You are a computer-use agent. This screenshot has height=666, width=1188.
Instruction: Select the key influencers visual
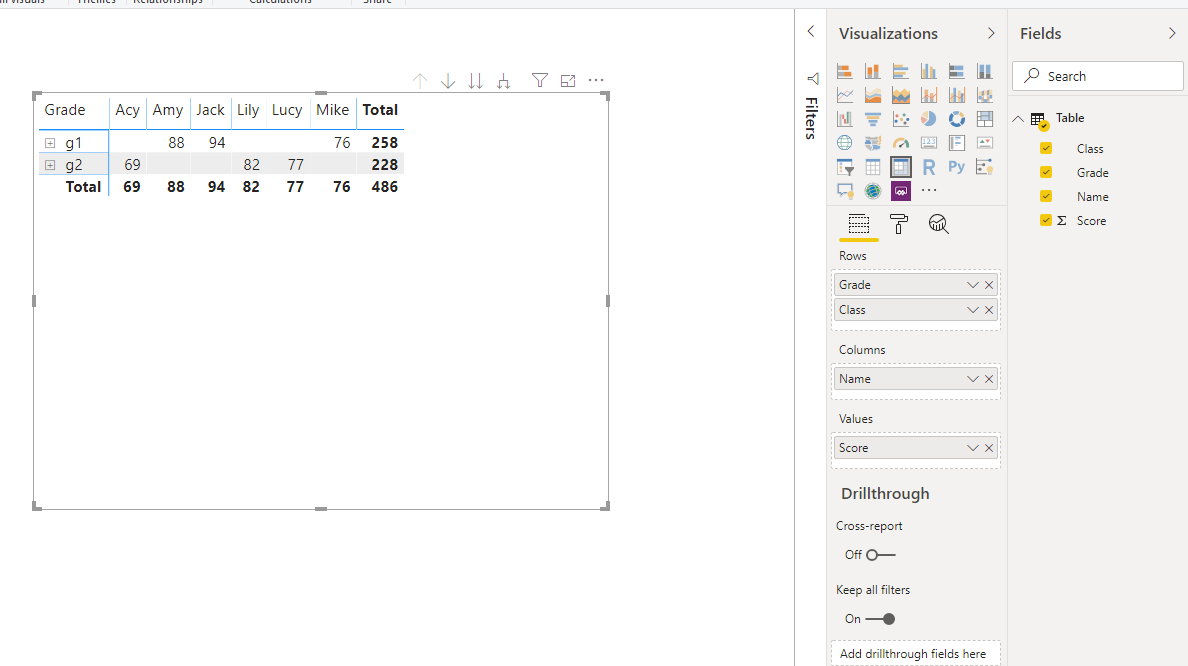(985, 167)
